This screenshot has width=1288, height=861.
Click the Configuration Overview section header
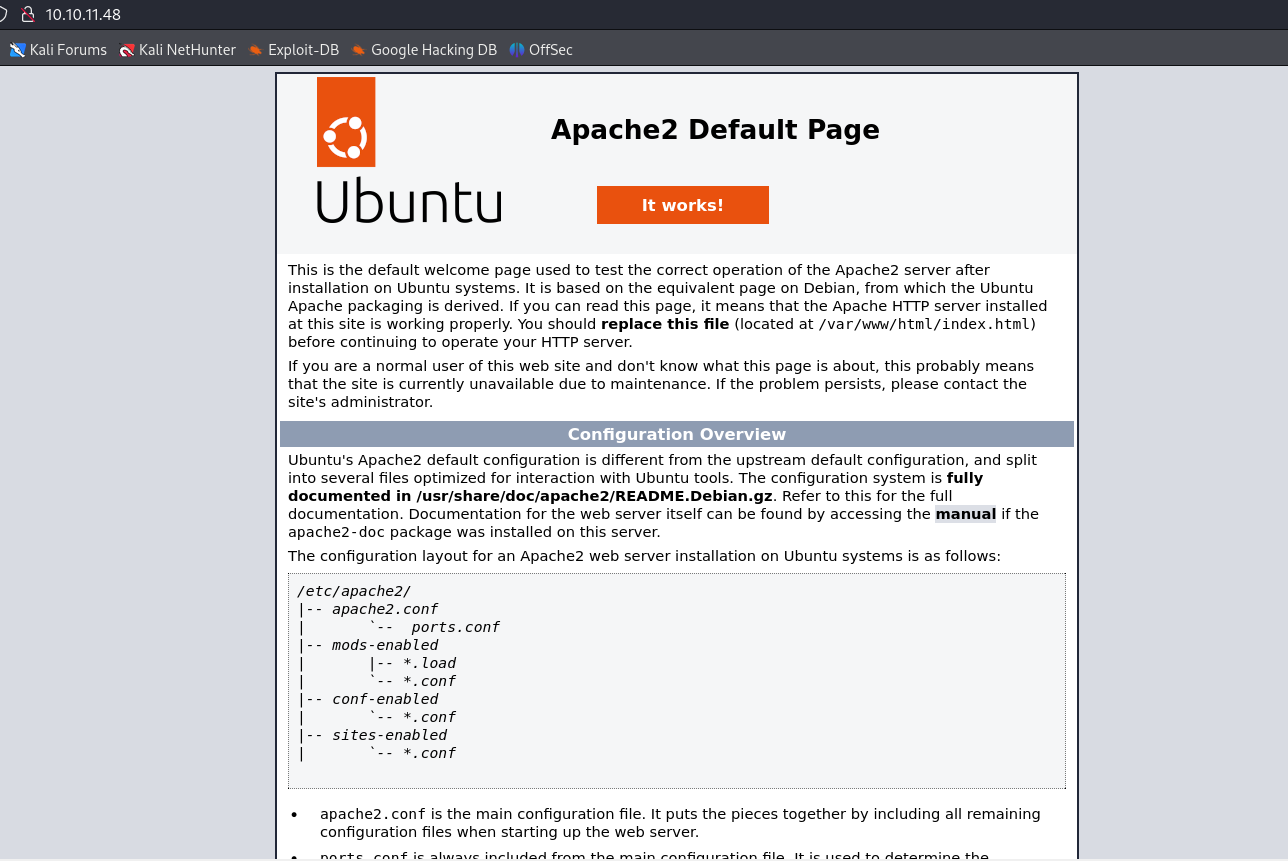click(677, 434)
